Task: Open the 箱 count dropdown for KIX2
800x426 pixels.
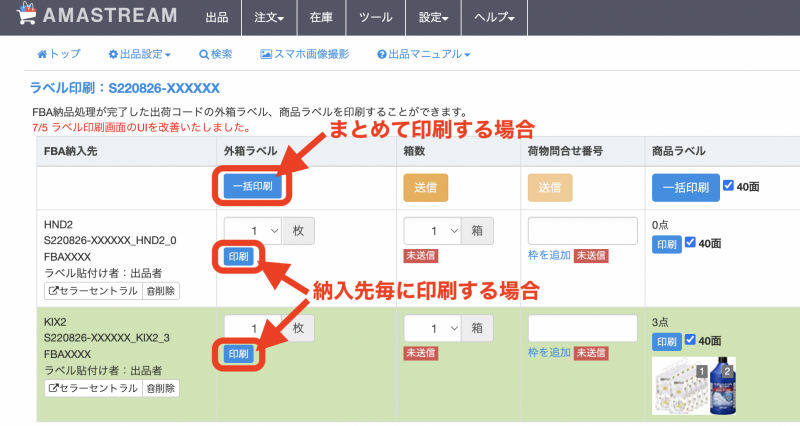Action: [x=433, y=328]
